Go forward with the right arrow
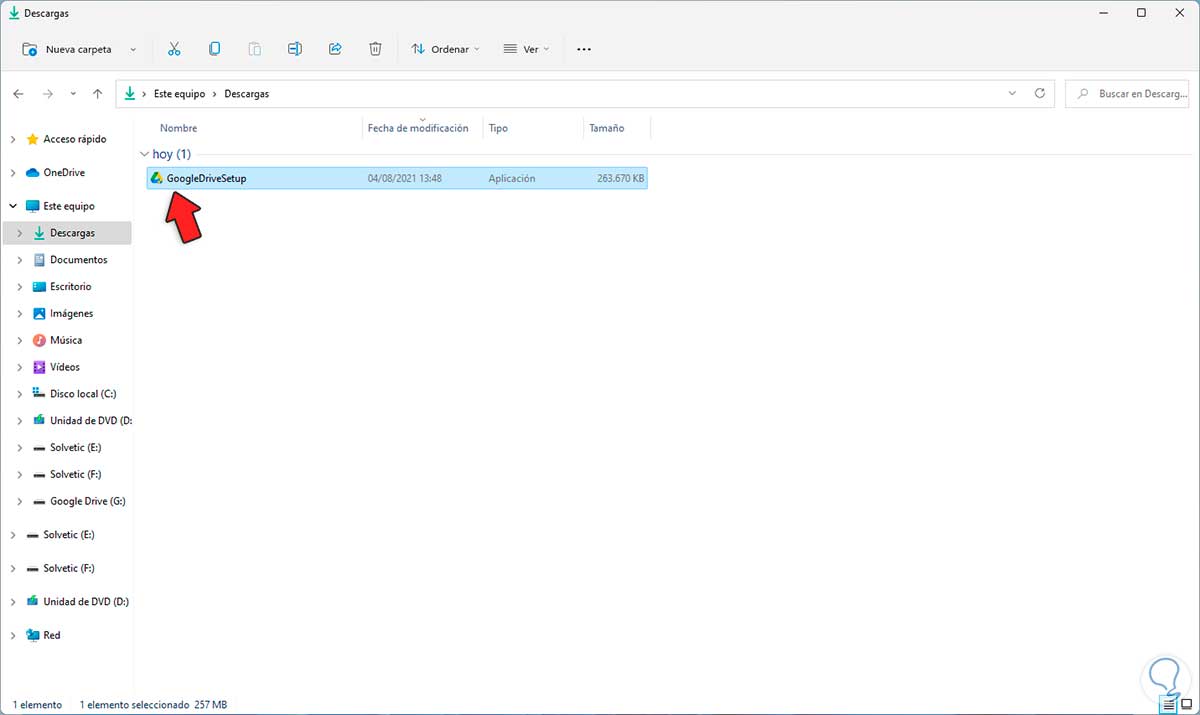The image size is (1200, 715). tap(47, 94)
